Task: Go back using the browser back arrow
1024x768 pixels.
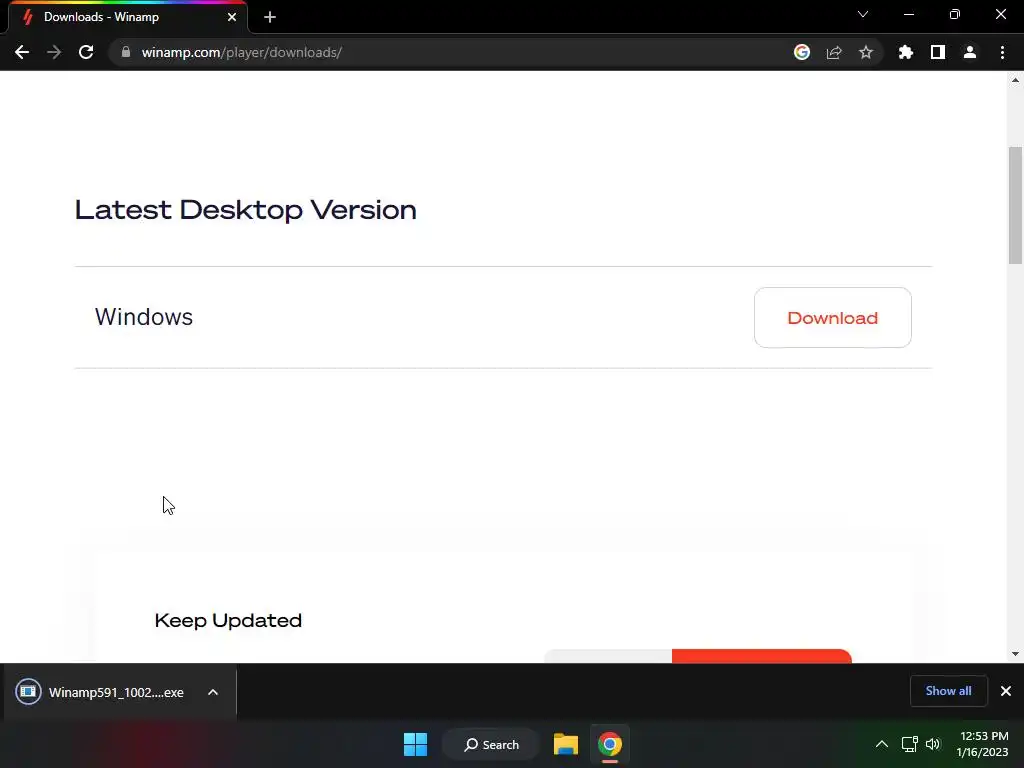Action: point(22,52)
